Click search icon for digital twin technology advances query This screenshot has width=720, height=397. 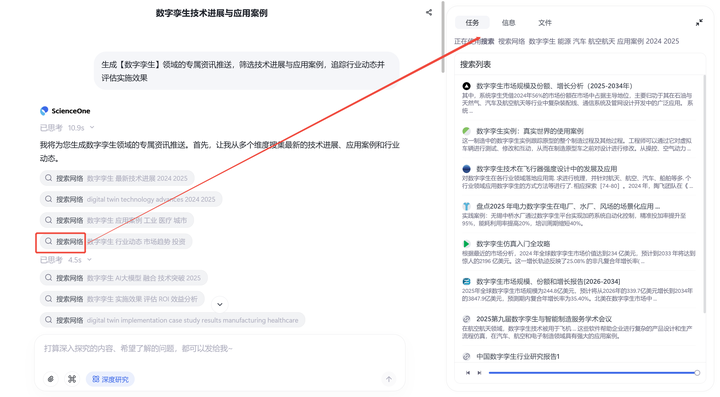(x=48, y=199)
